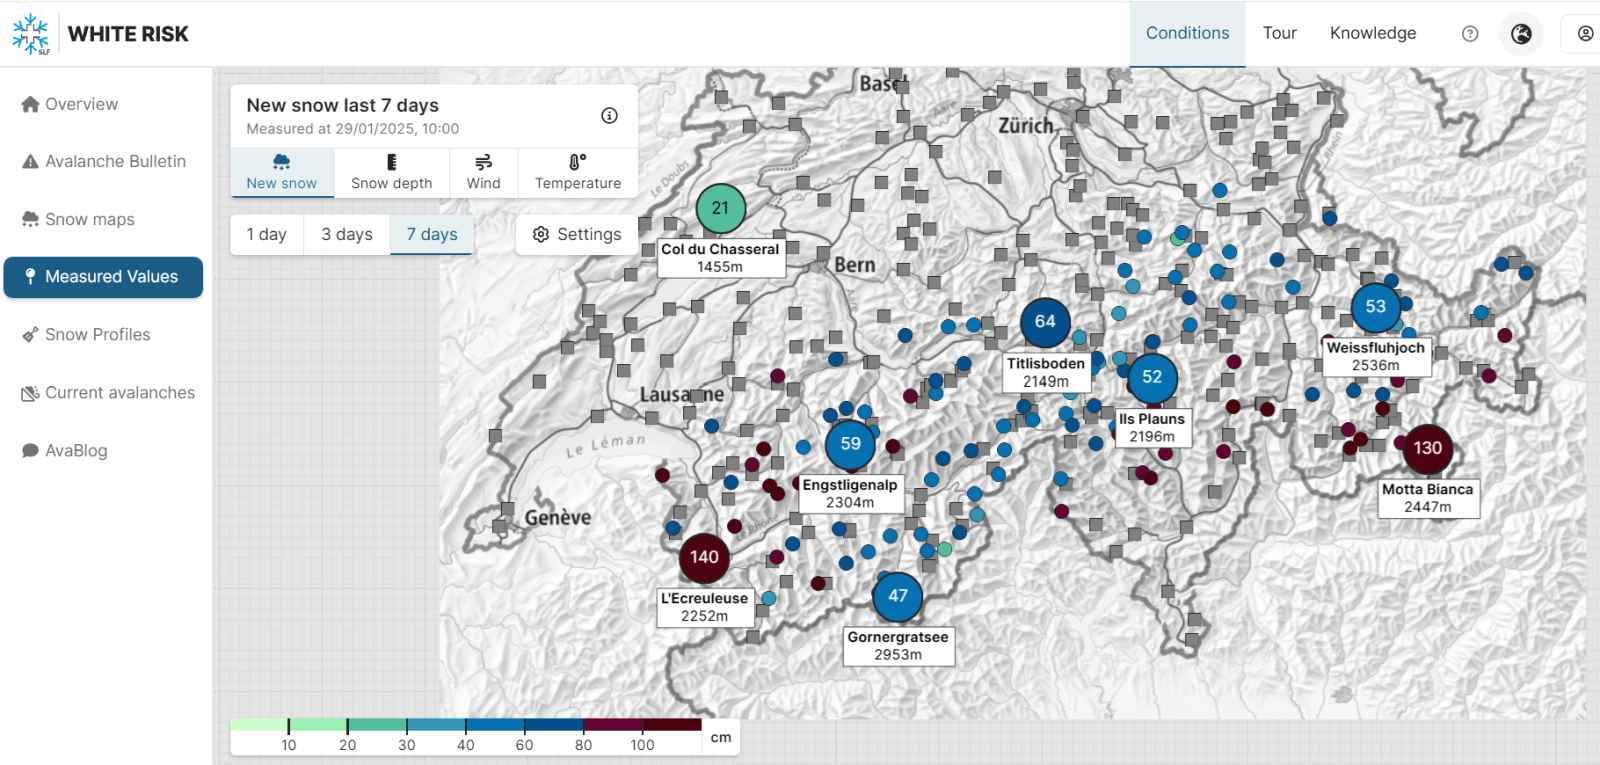Click the Current avalanches icon
The height and width of the screenshot is (765, 1600).
(x=30, y=393)
